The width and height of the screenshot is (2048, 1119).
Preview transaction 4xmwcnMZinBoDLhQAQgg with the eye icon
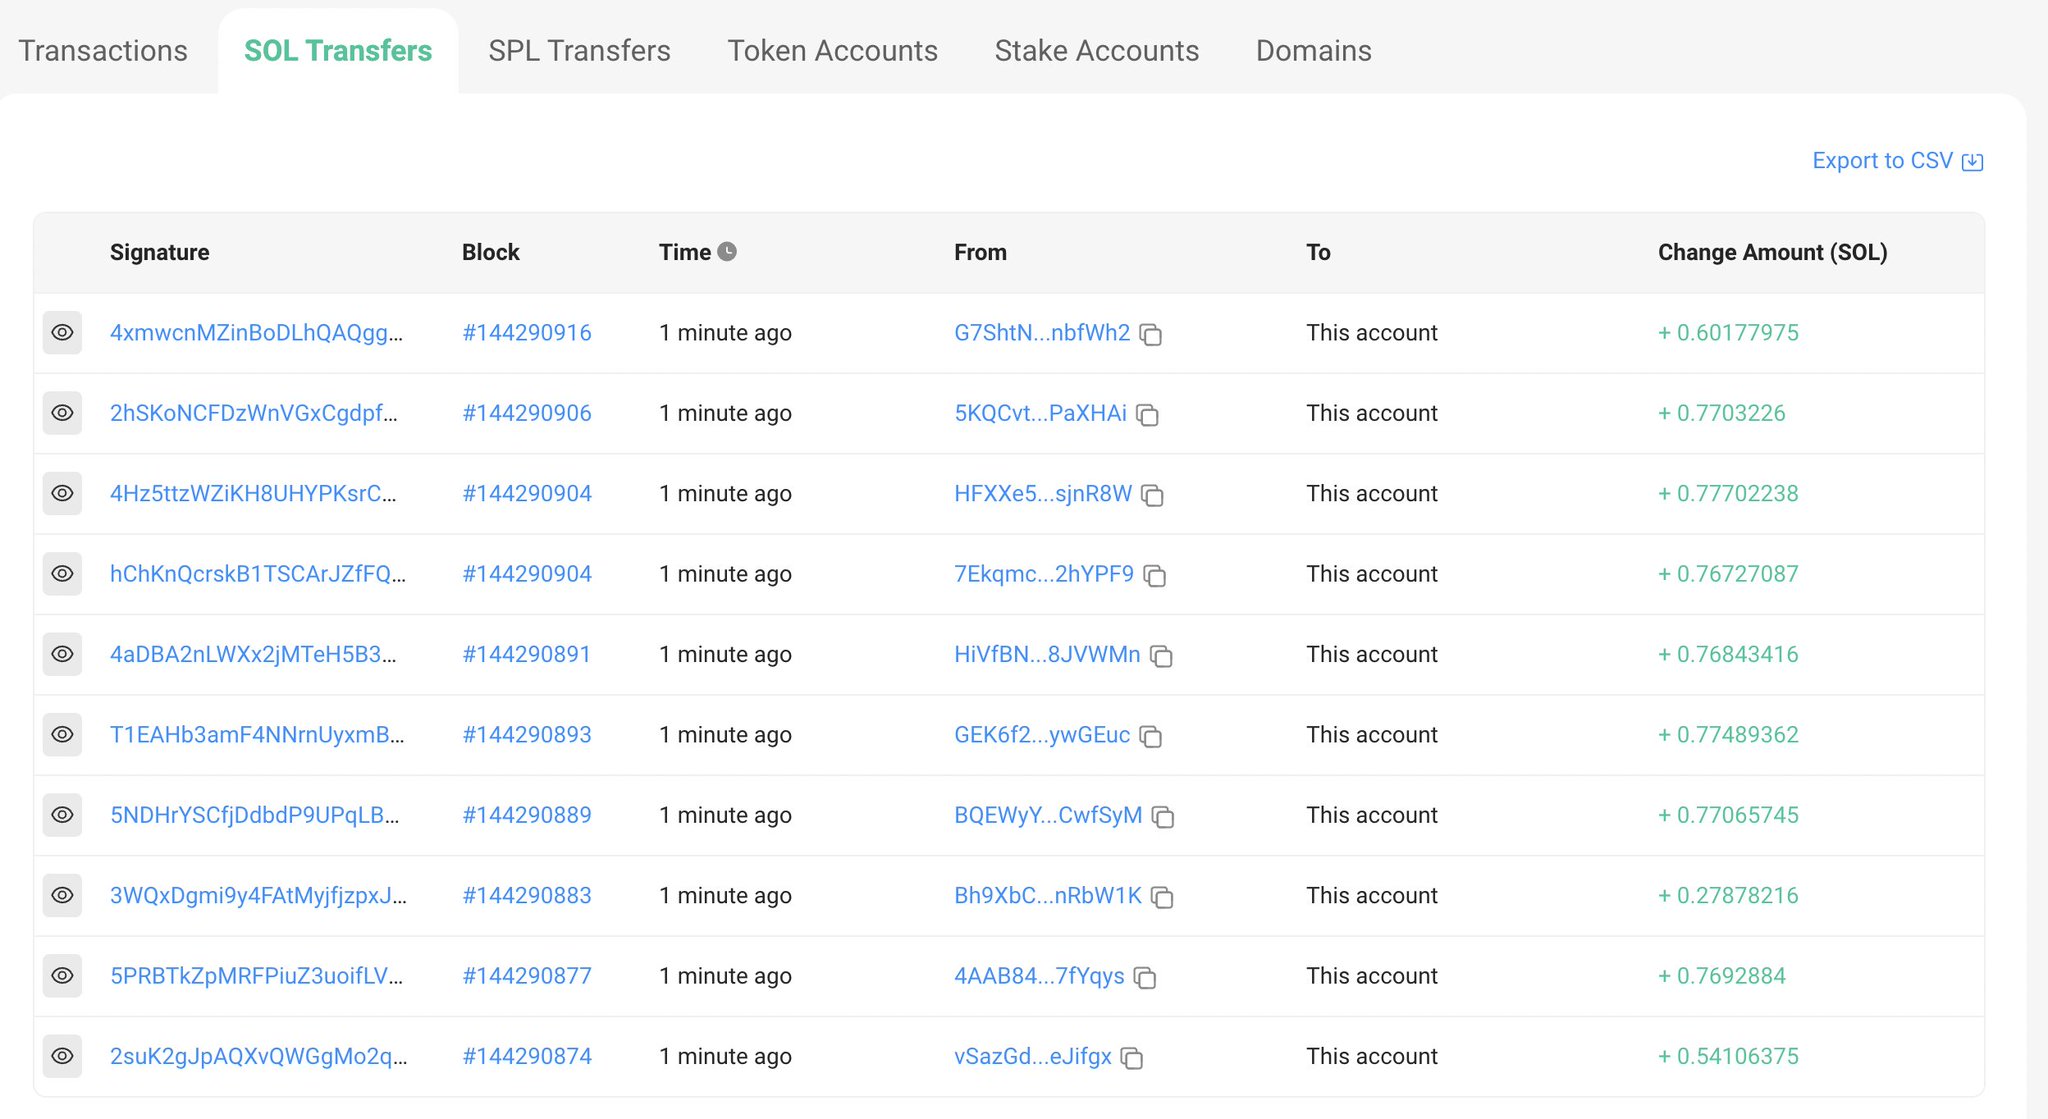point(62,333)
